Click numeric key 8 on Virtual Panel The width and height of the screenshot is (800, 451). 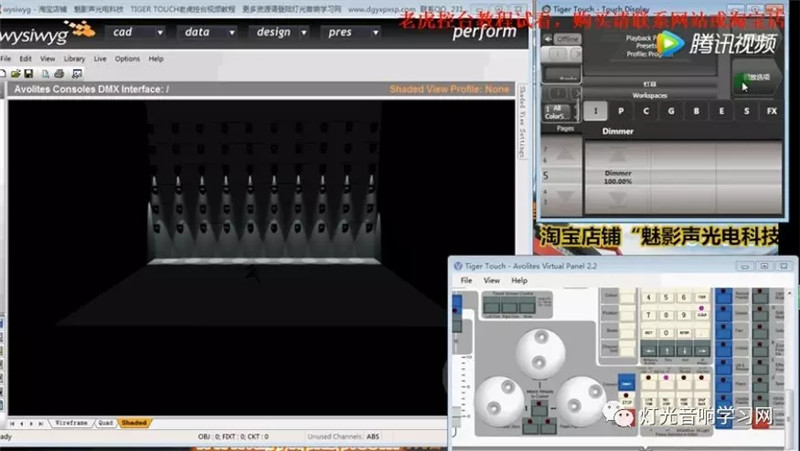(x=666, y=315)
